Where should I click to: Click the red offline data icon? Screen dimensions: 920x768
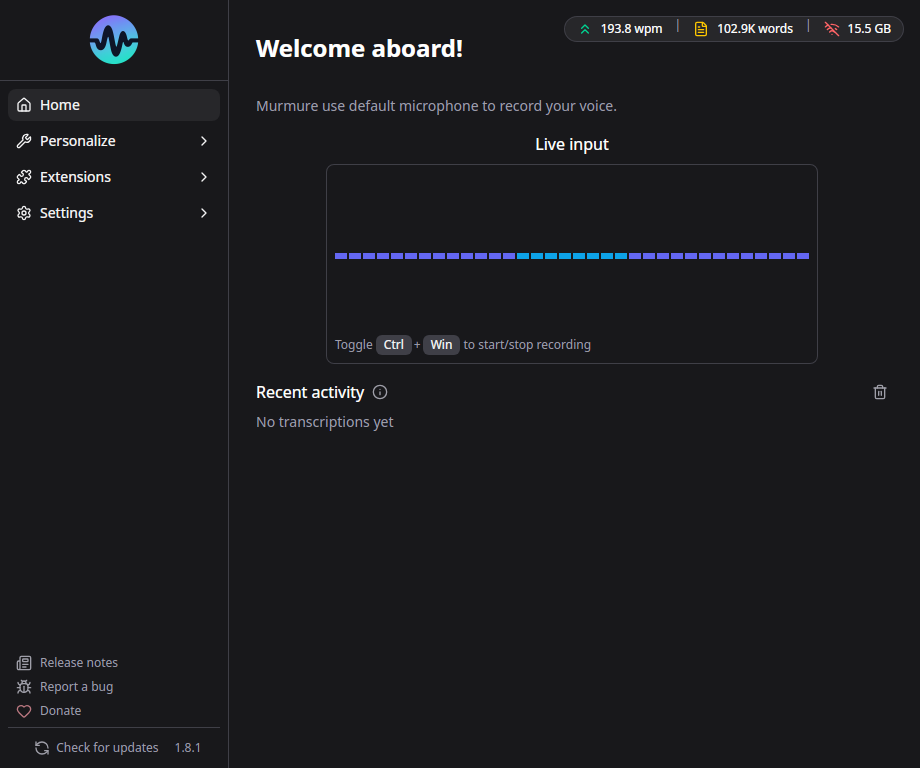point(831,29)
